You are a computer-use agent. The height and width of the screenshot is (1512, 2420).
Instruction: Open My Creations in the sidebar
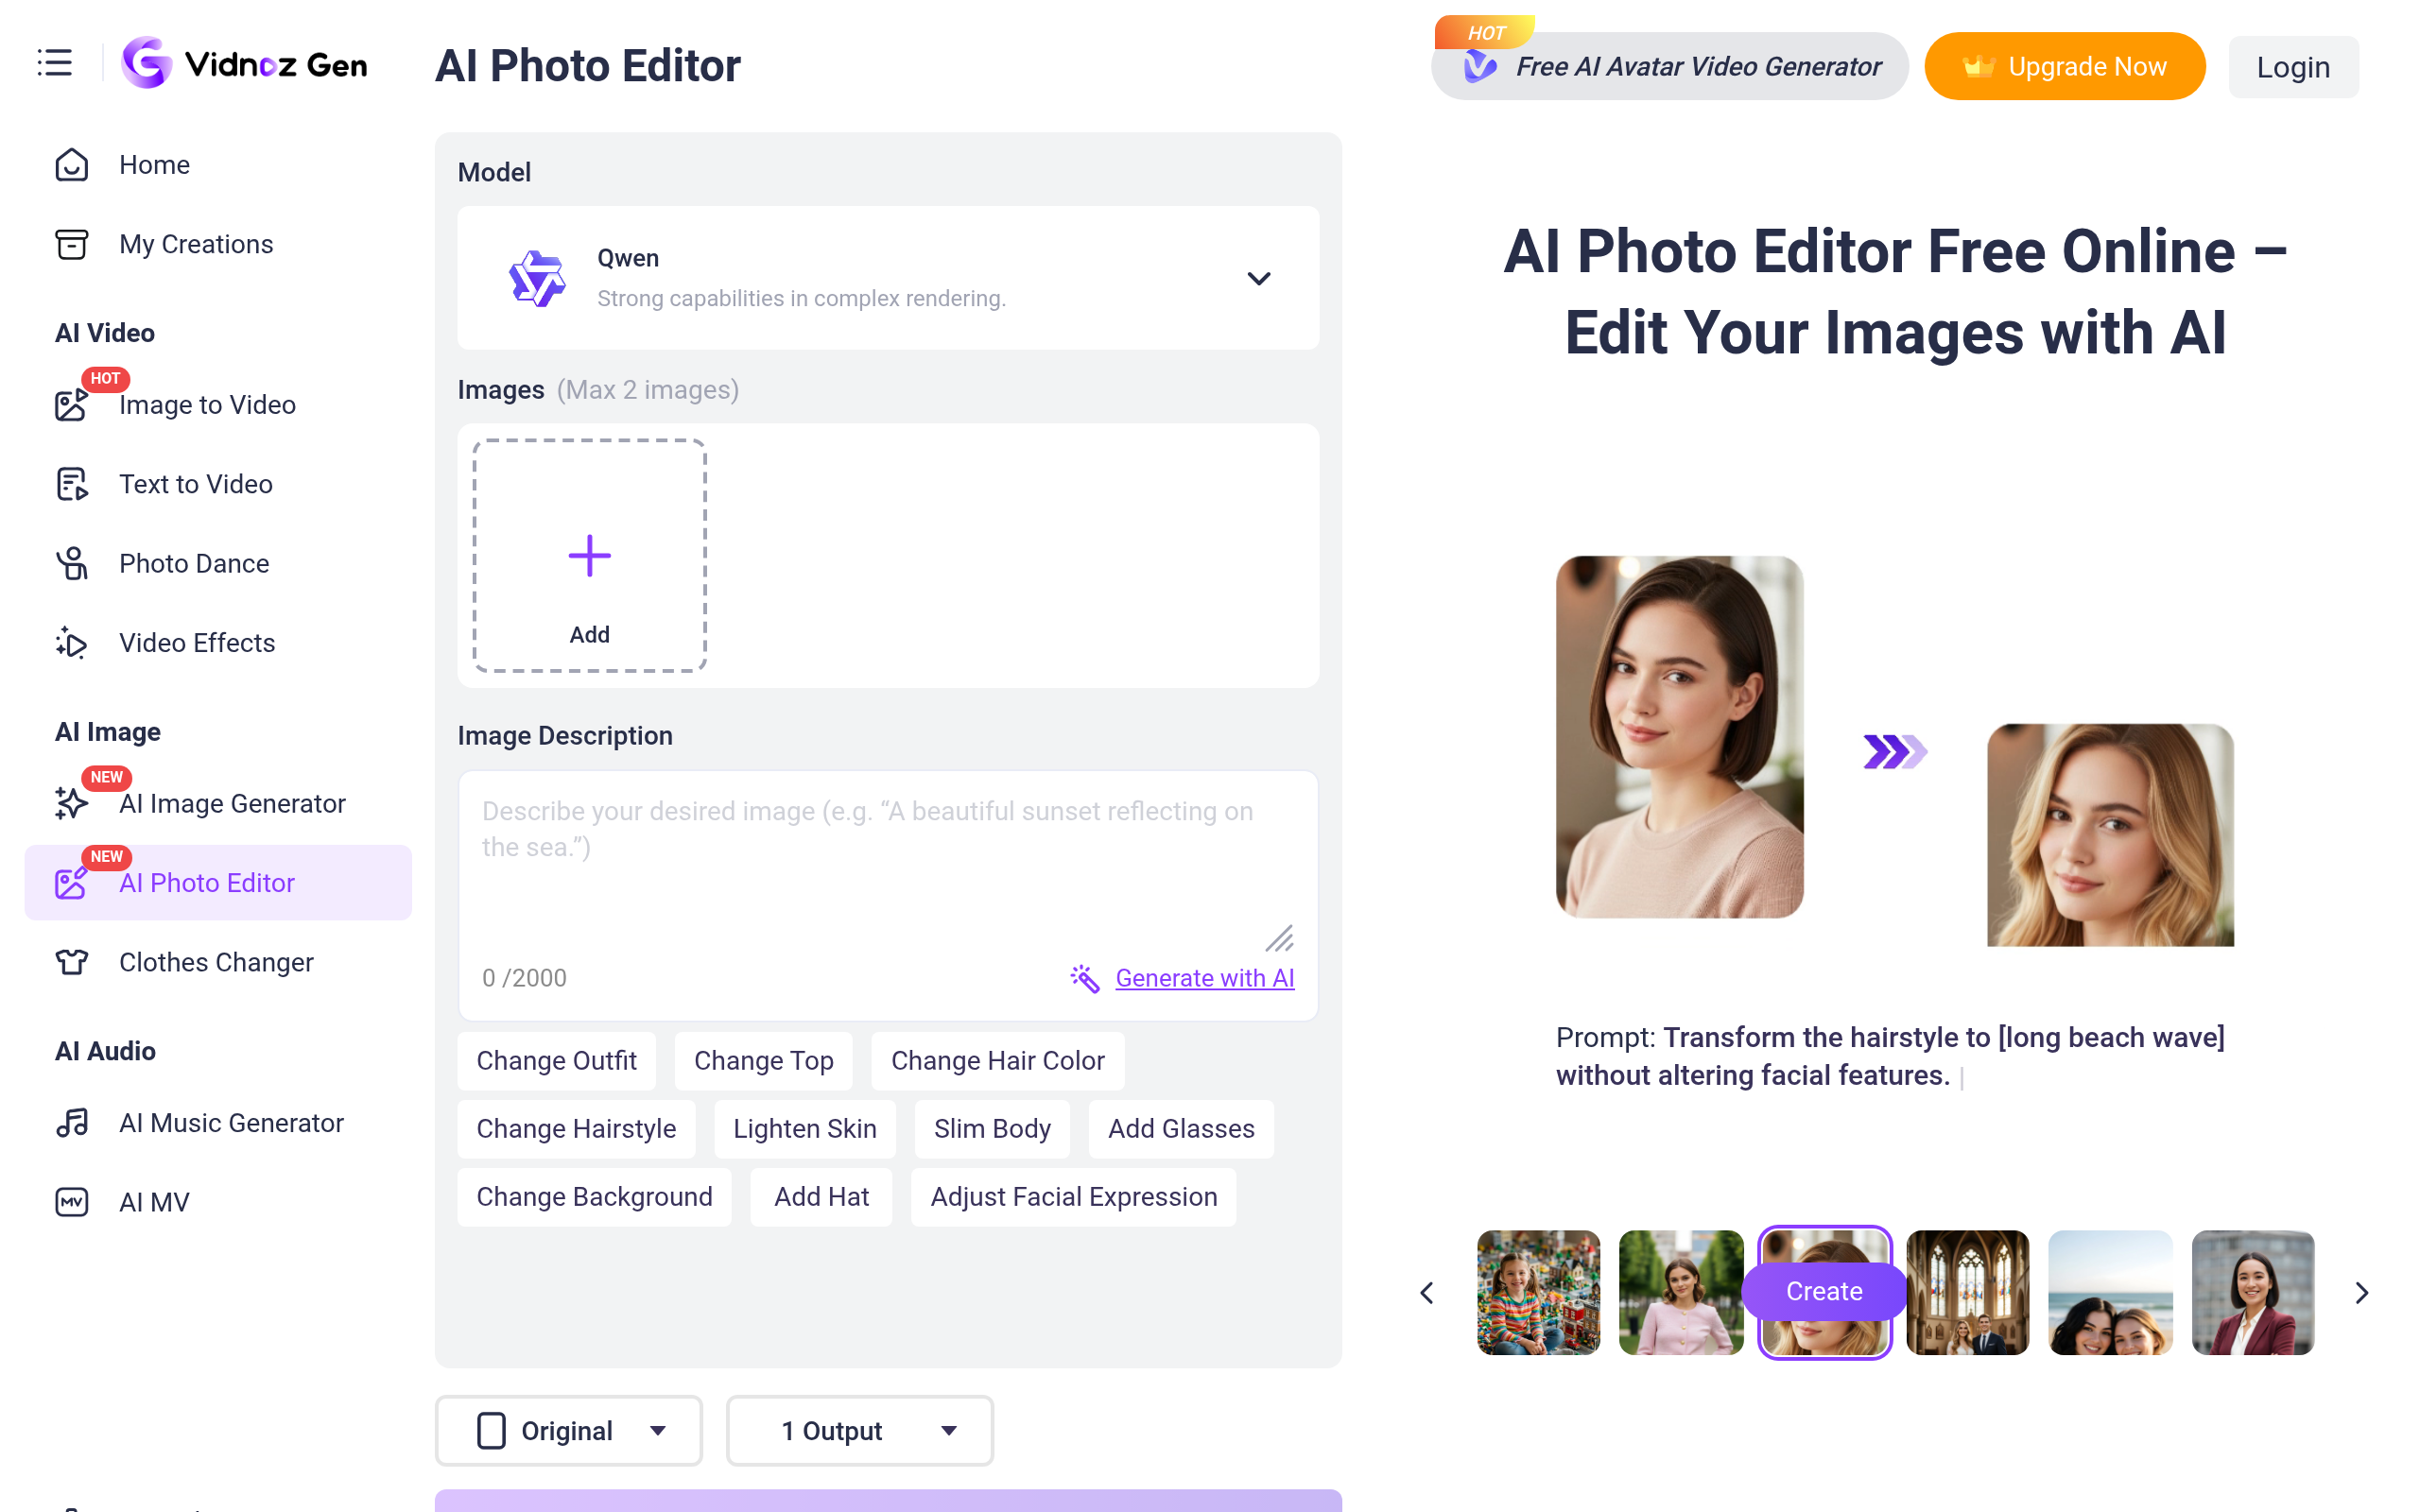[218, 244]
